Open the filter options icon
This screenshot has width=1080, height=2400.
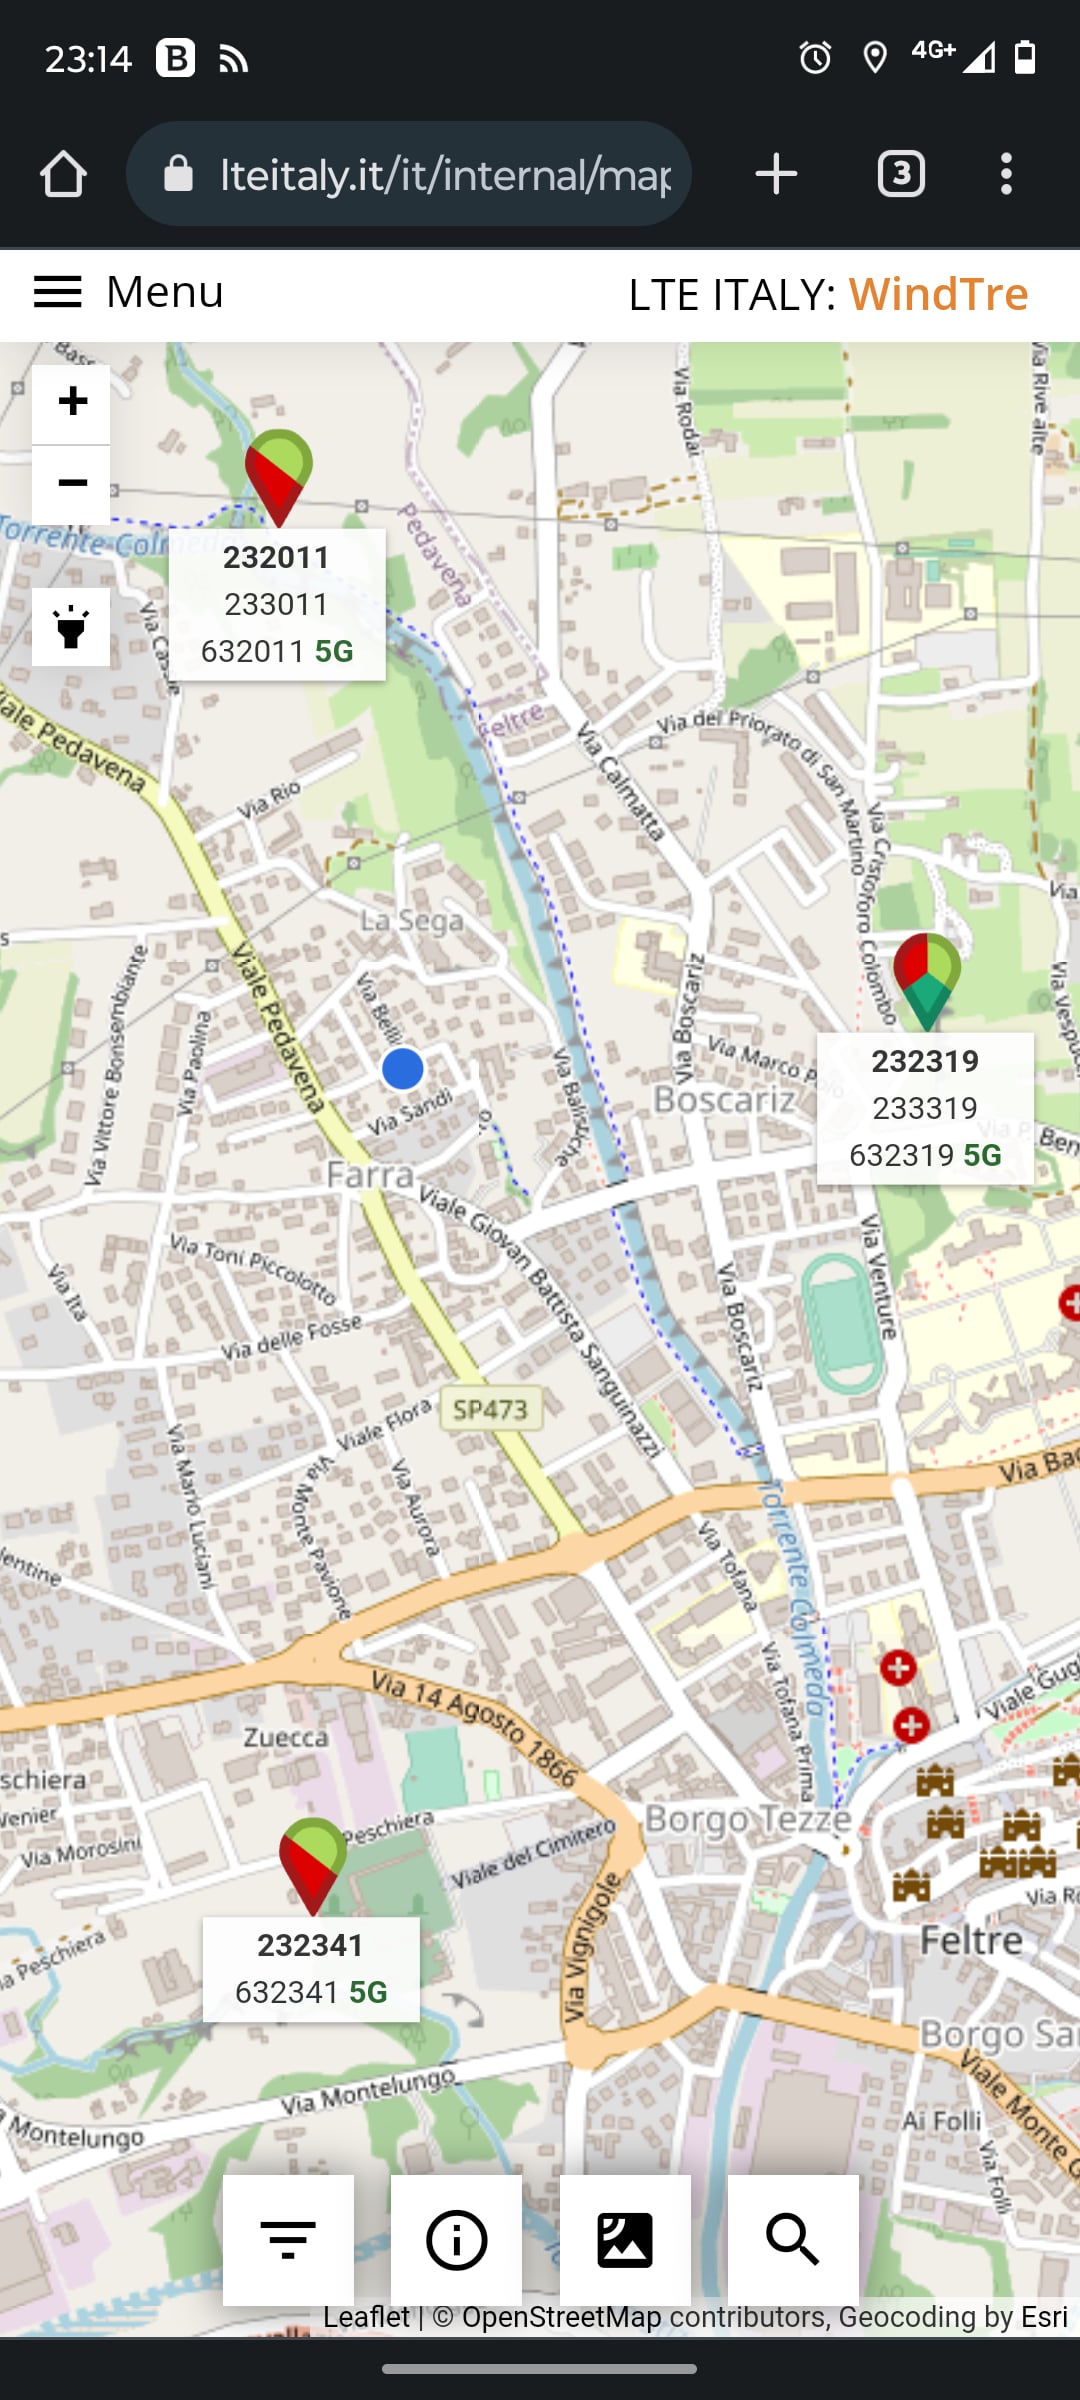pos(288,2240)
